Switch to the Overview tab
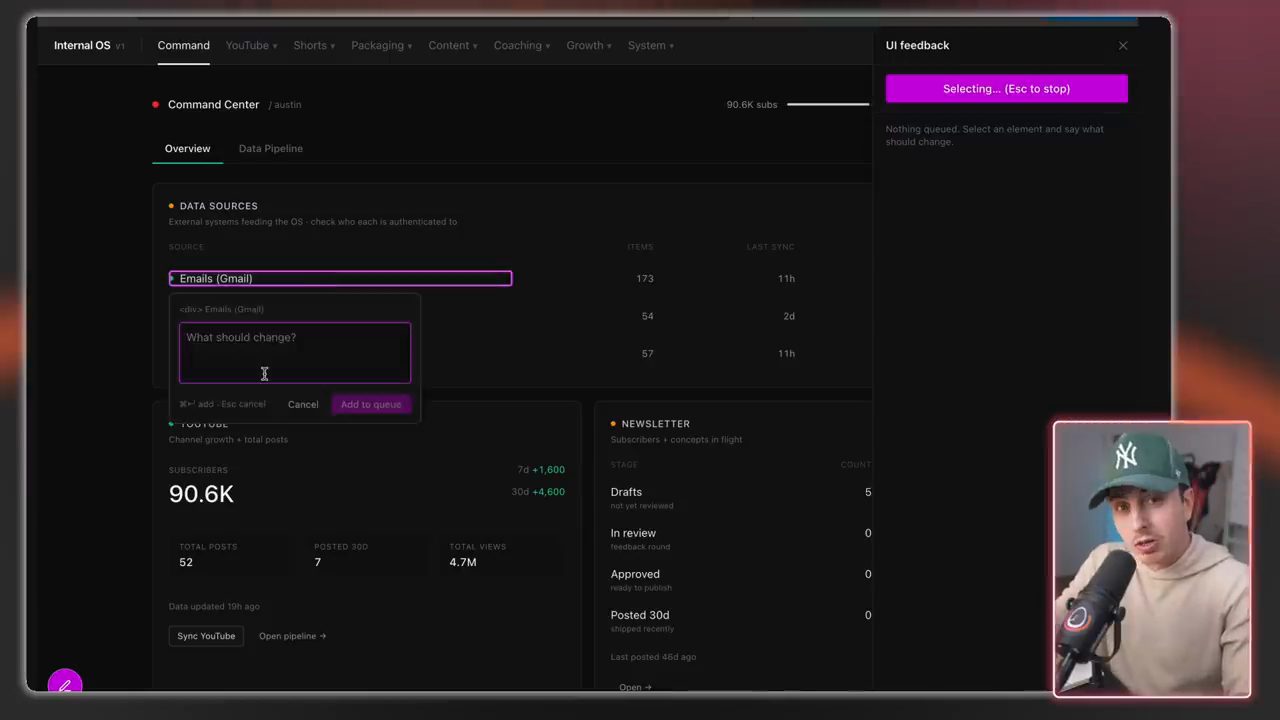The width and height of the screenshot is (1280, 720). pyautogui.click(x=187, y=149)
